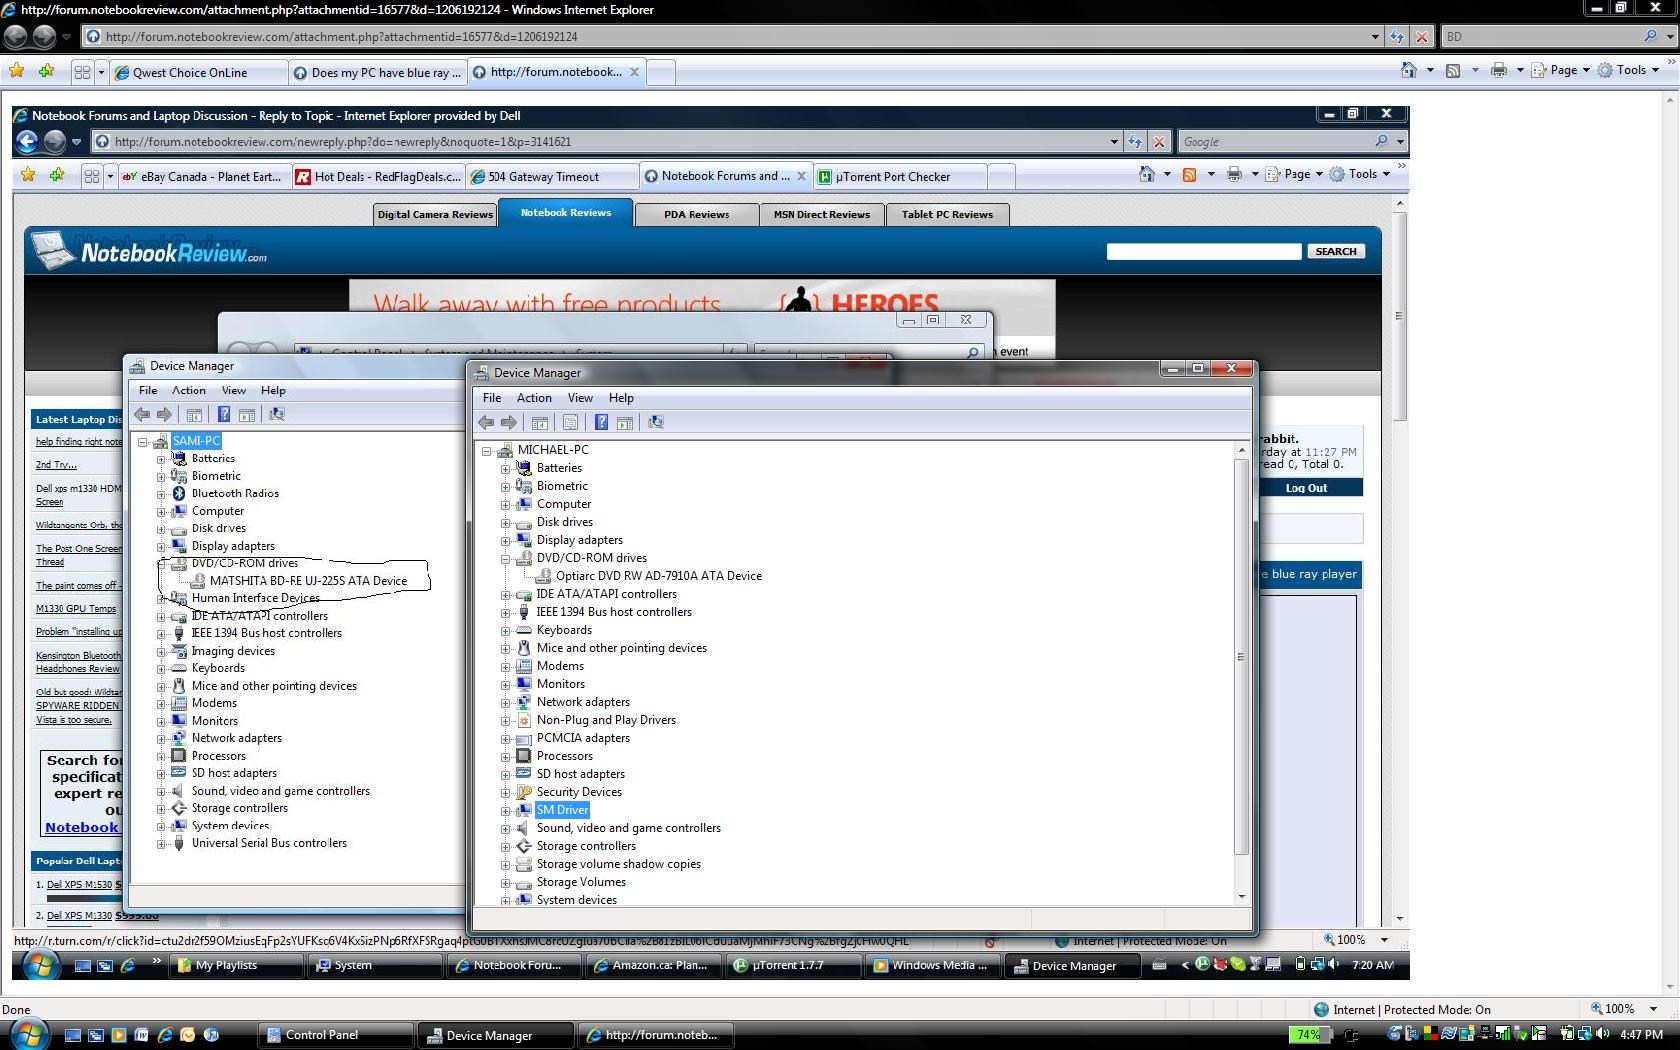1680x1050 pixels.
Task: Click the search magnifier beside the BD box
Action: (1650, 36)
